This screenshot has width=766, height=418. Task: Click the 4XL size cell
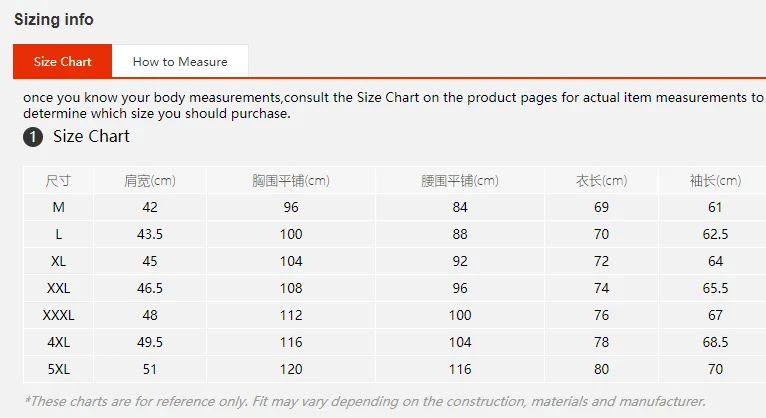click(59, 342)
